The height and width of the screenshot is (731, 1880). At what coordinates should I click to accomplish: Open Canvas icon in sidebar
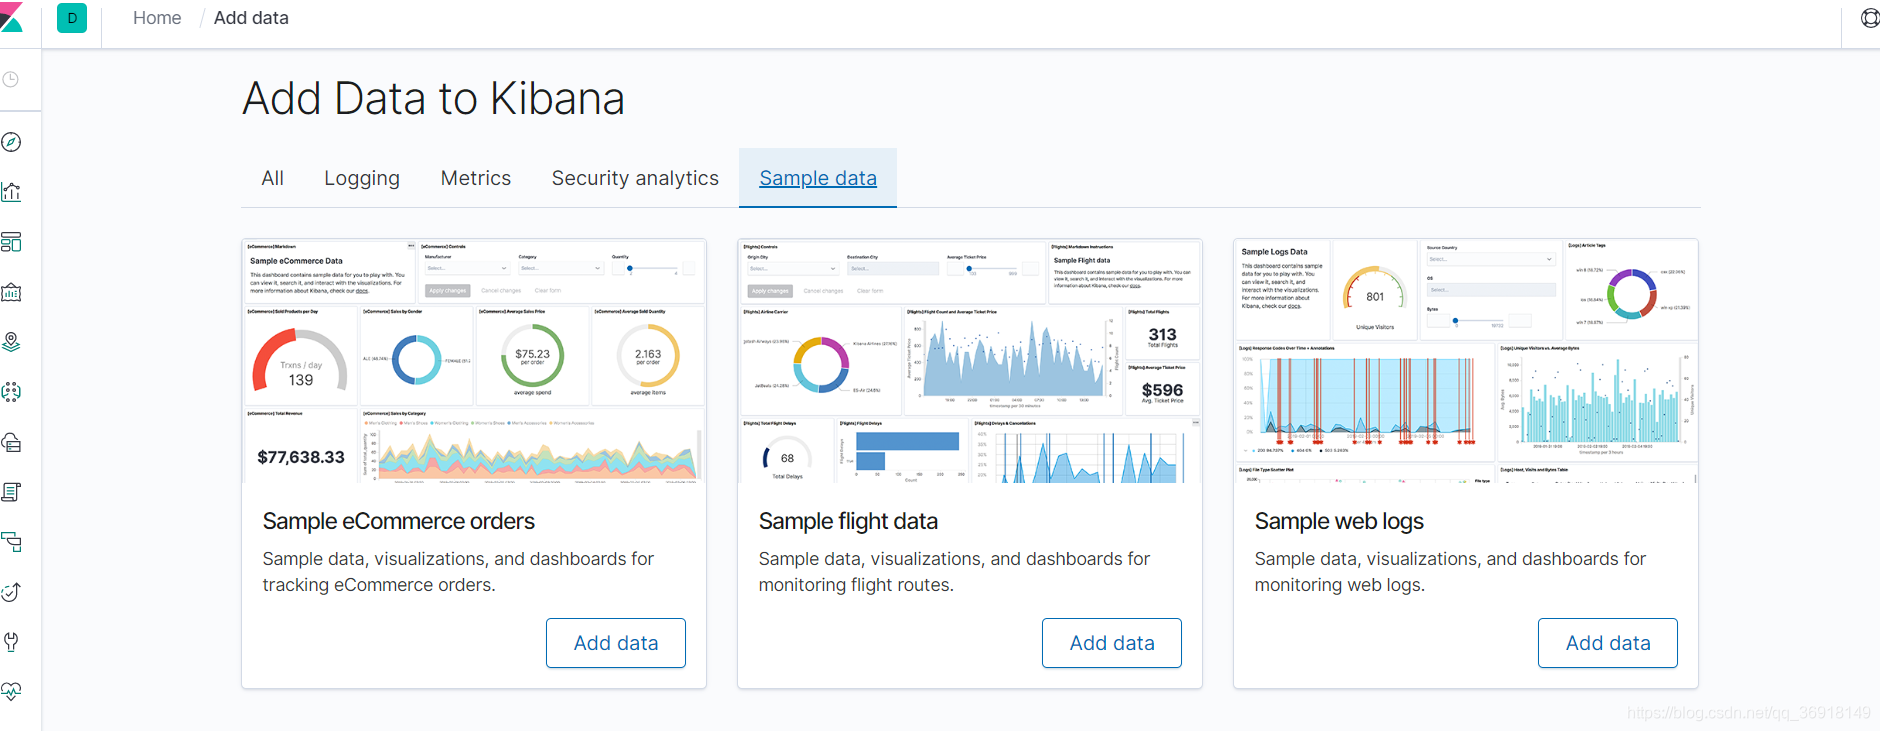tap(11, 292)
